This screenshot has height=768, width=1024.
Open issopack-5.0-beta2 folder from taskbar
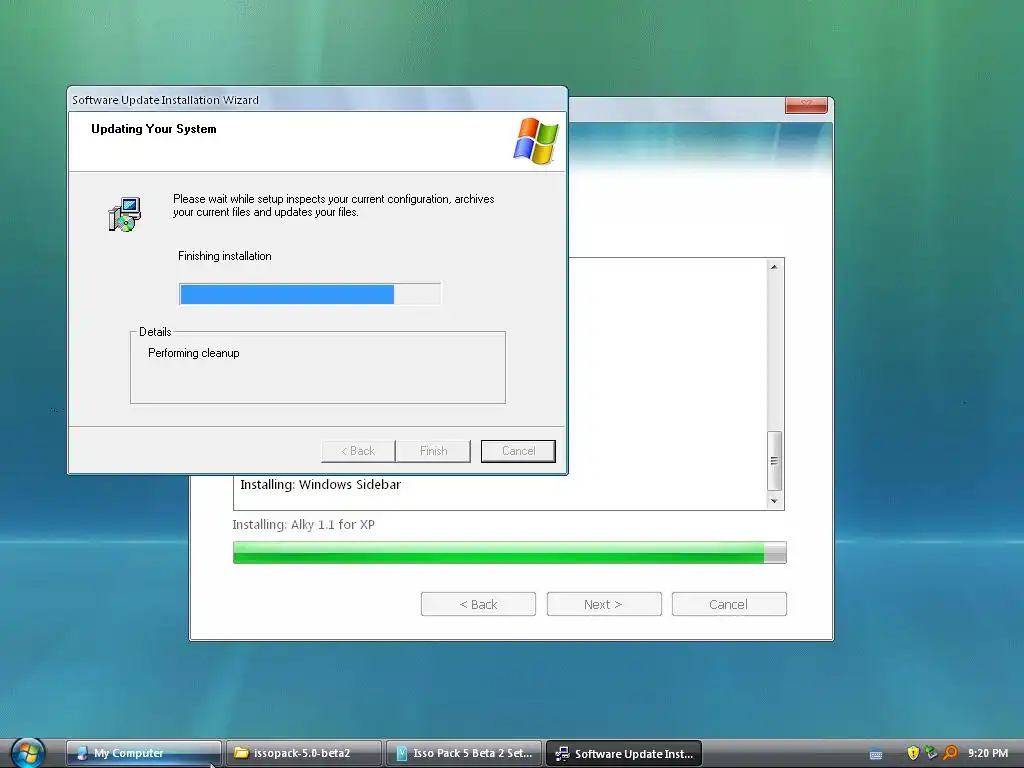[304, 753]
